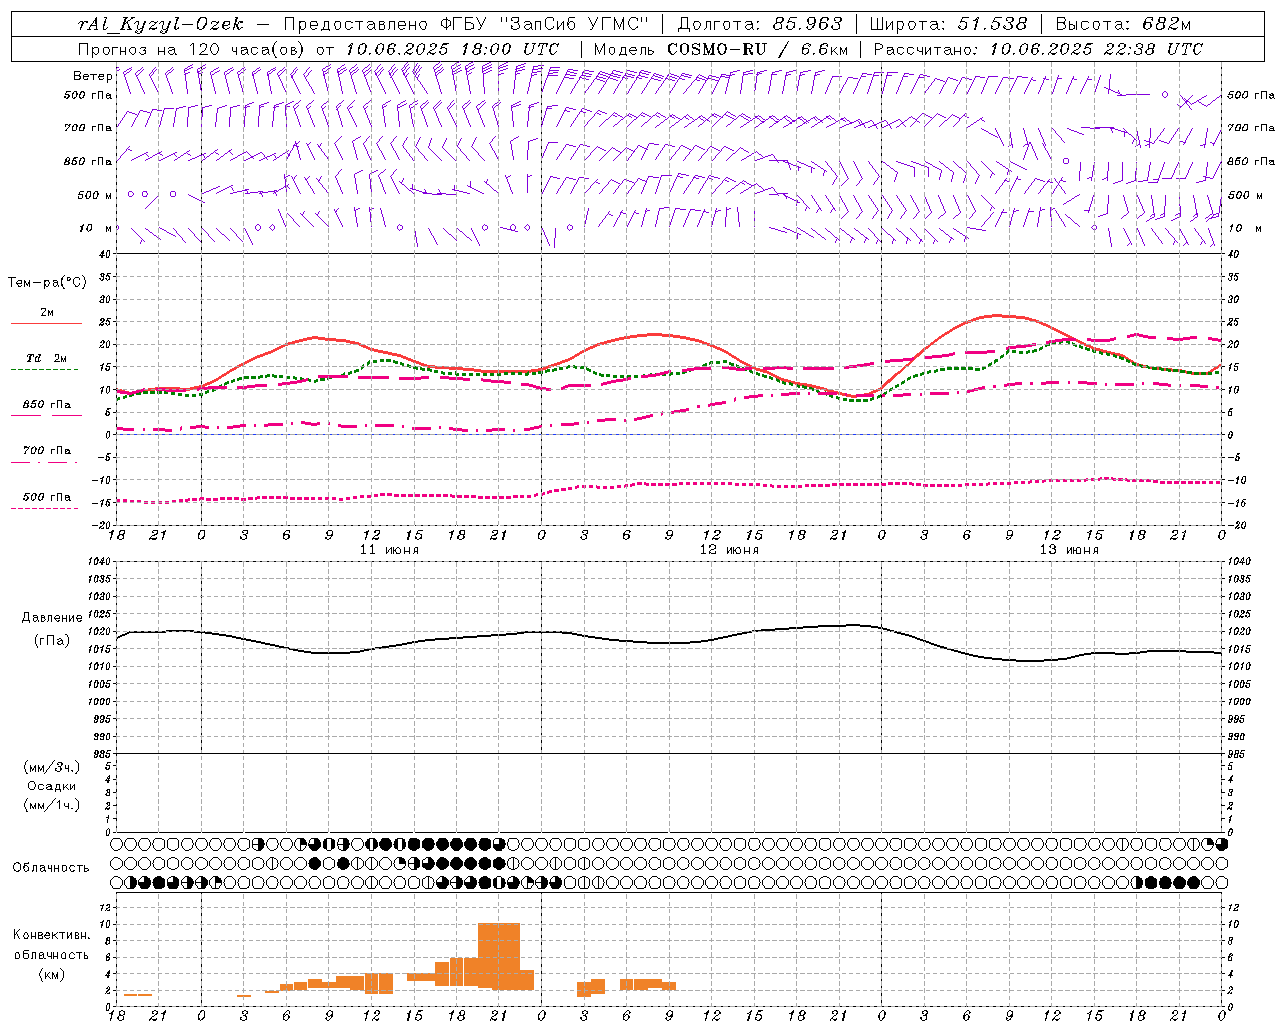
Task: Click the Td 2м legend label
Action: click(x=46, y=358)
